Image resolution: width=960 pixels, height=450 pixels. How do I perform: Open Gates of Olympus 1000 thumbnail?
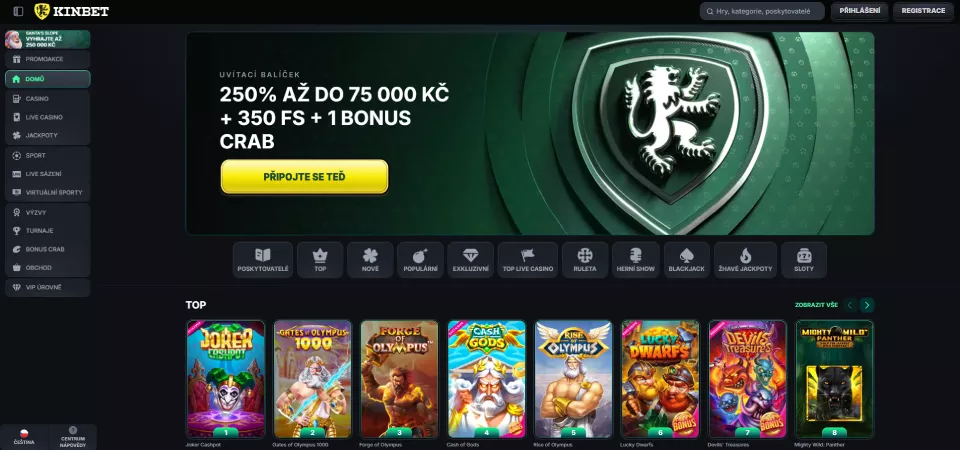[312, 378]
